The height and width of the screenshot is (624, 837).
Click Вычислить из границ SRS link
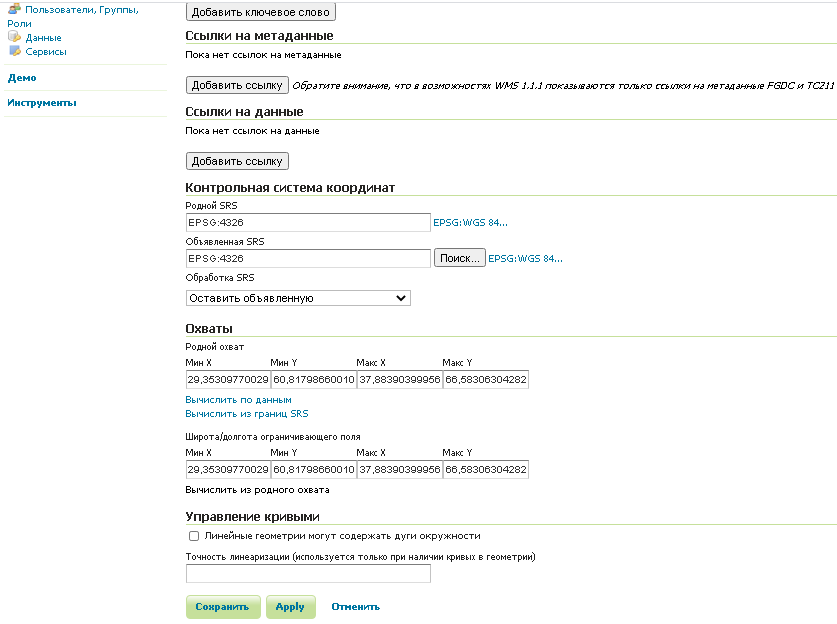(245, 413)
